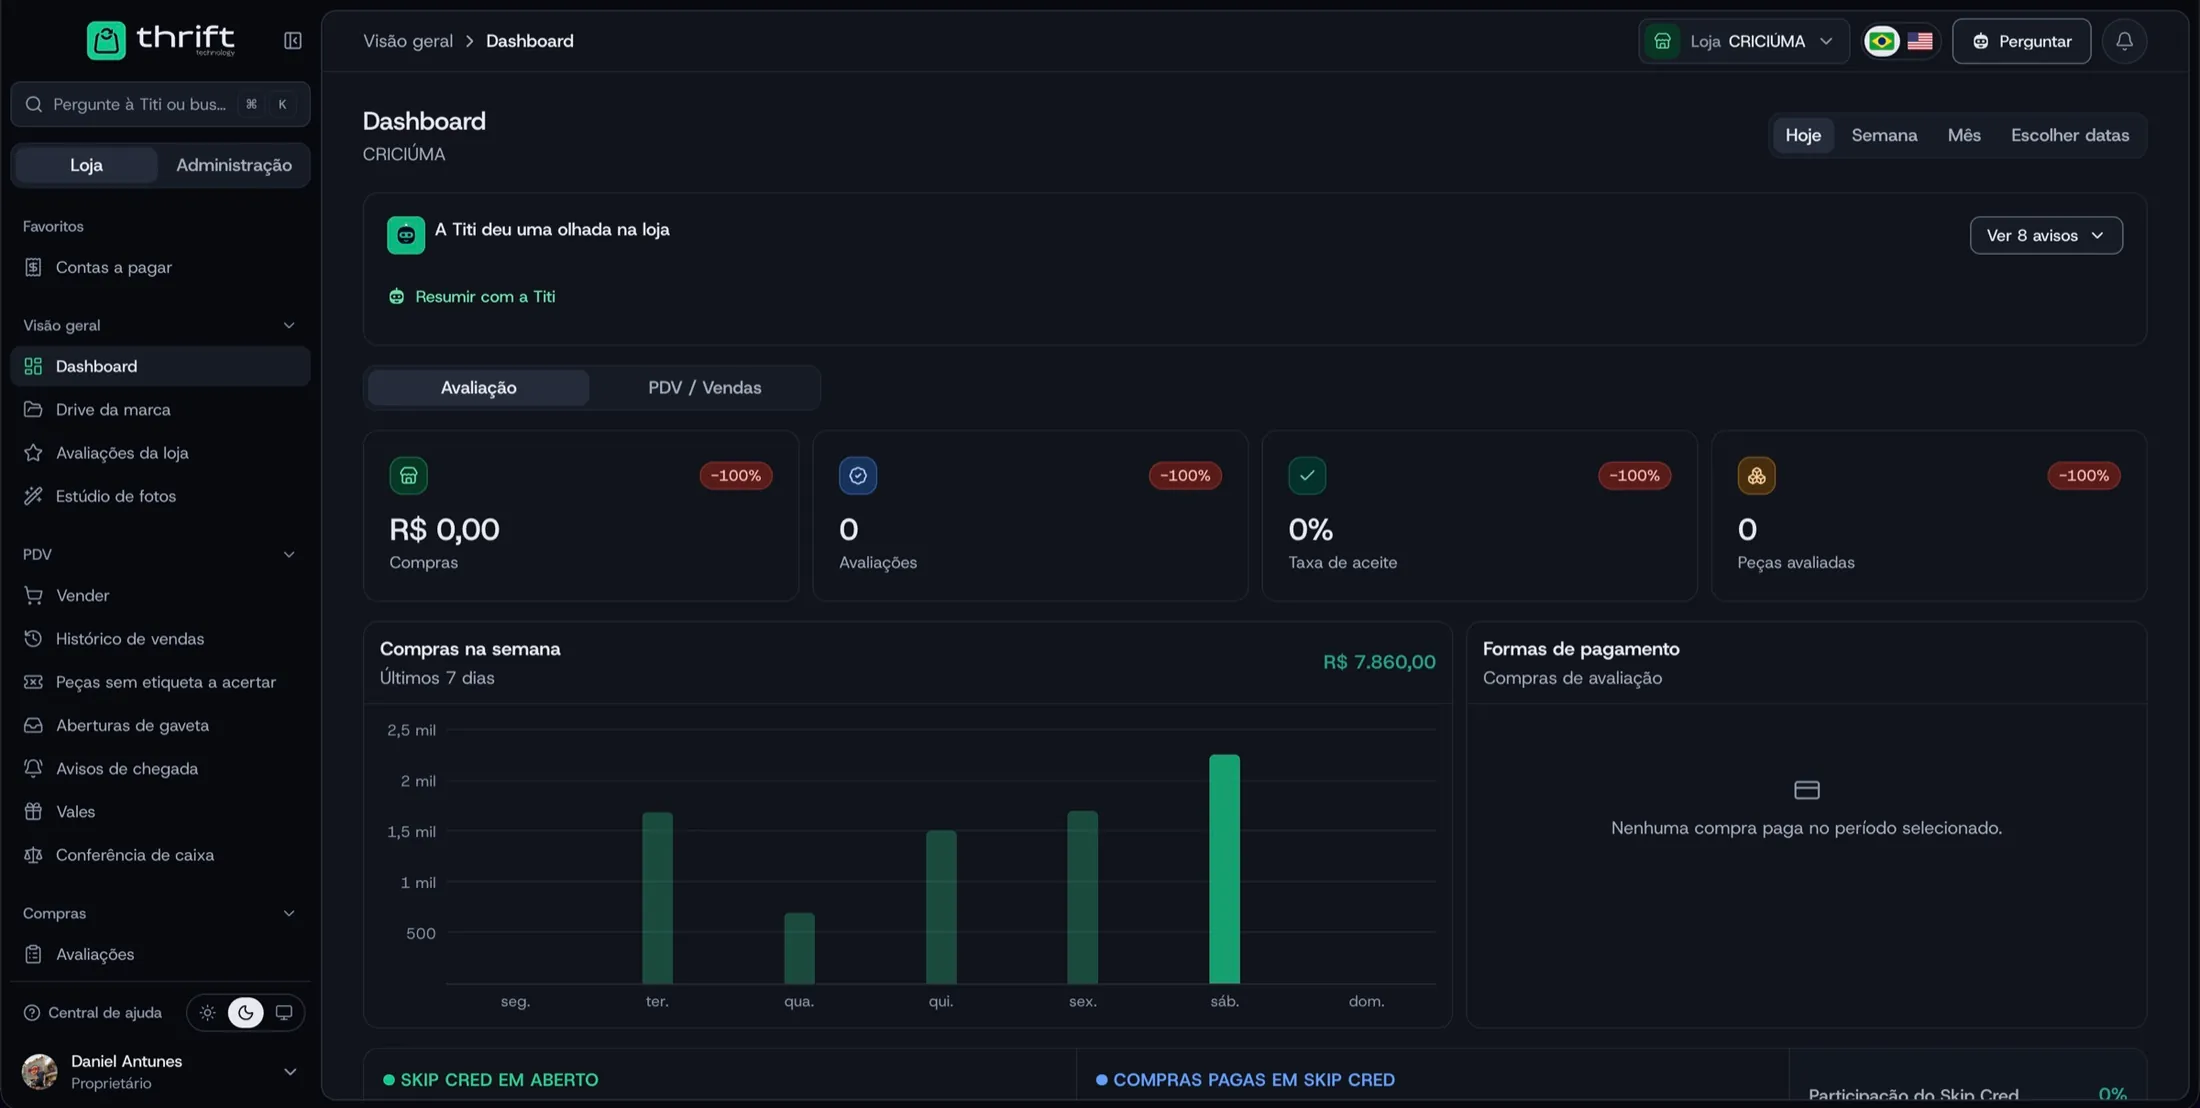
Task: Open Peças sem etiqueta a acertar
Action: [160, 682]
